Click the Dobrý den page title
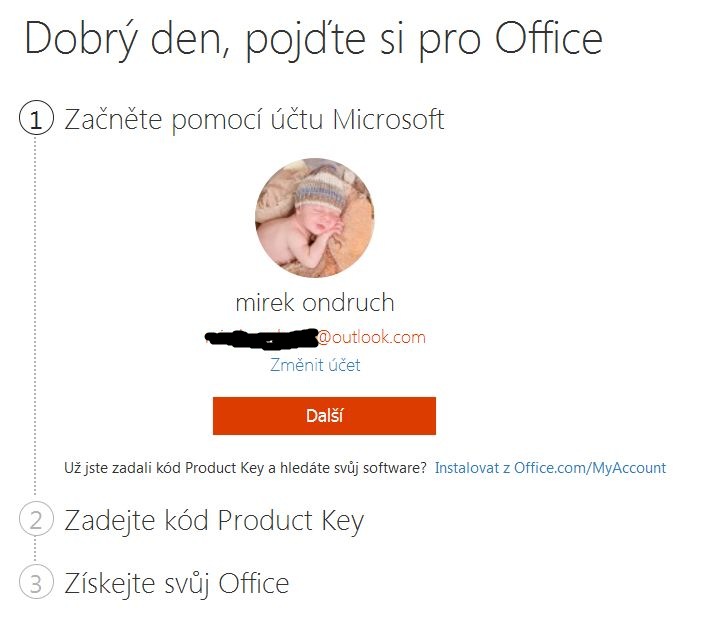705x630 pixels. (313, 38)
